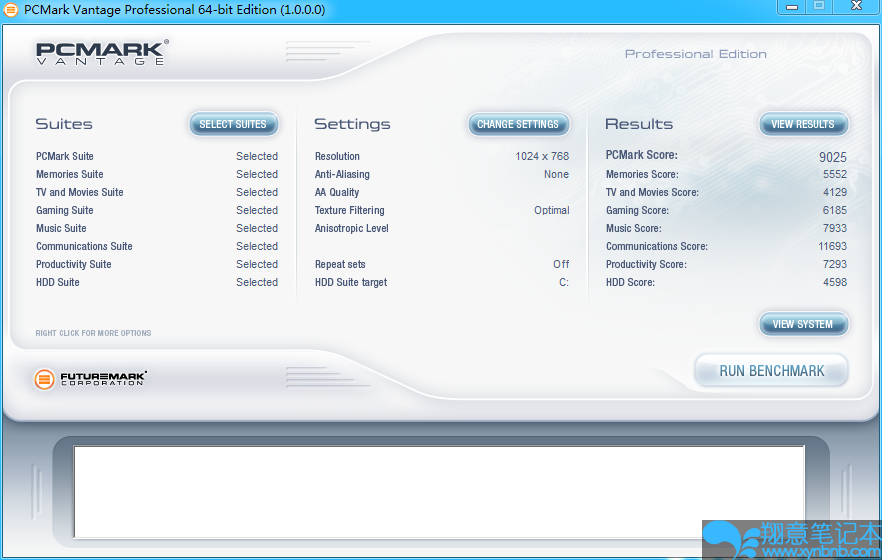Open CHANGE SETTINGS
The height and width of the screenshot is (560, 882).
click(x=518, y=124)
